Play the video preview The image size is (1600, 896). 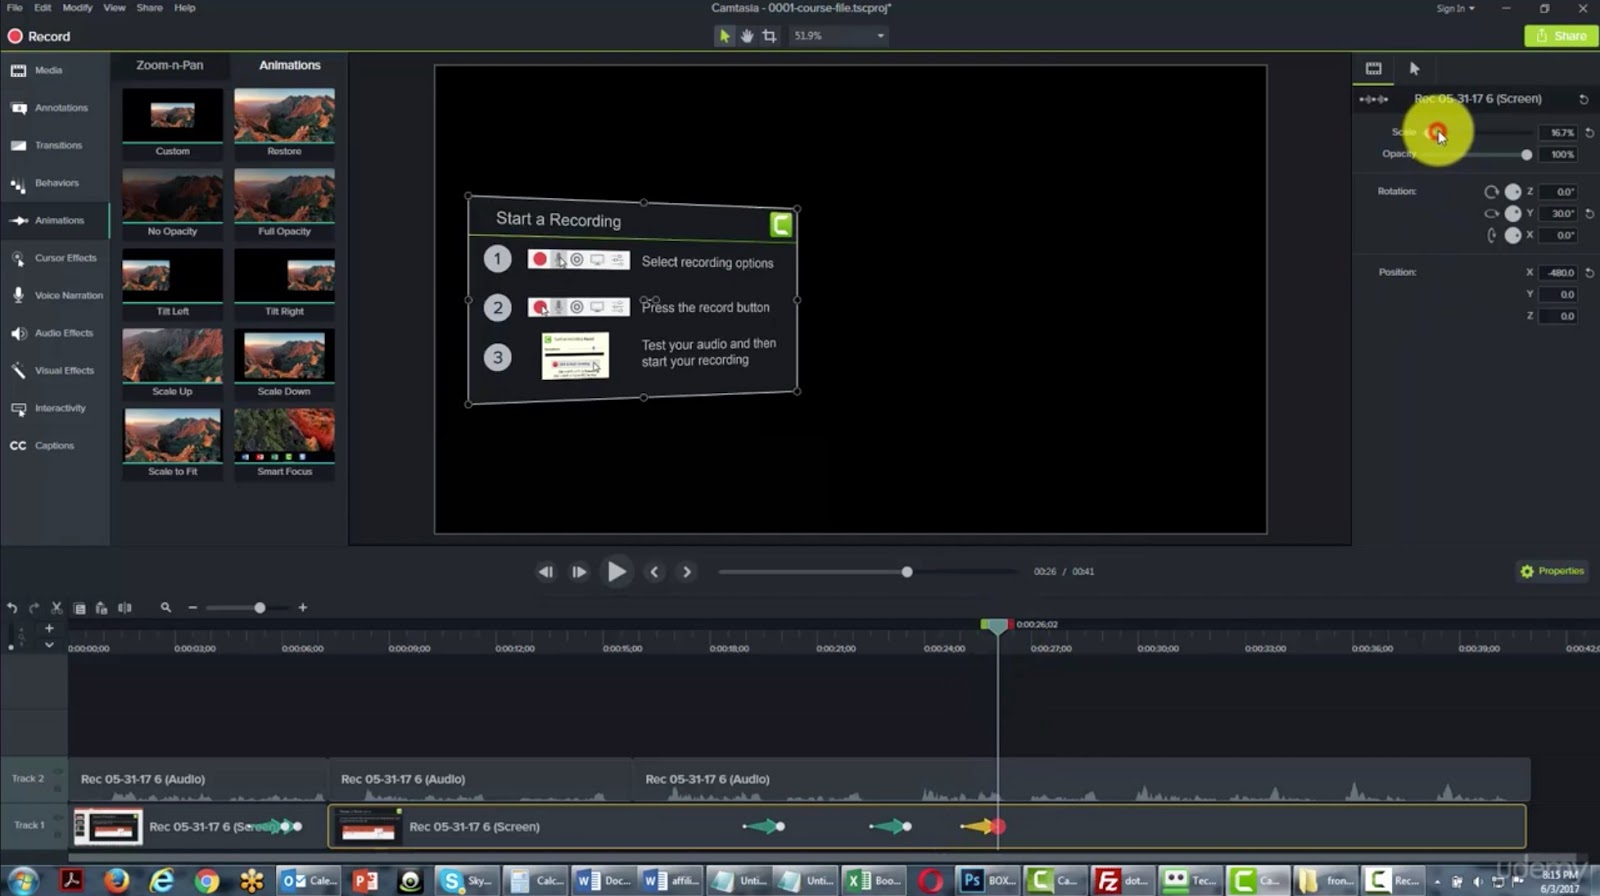point(617,571)
